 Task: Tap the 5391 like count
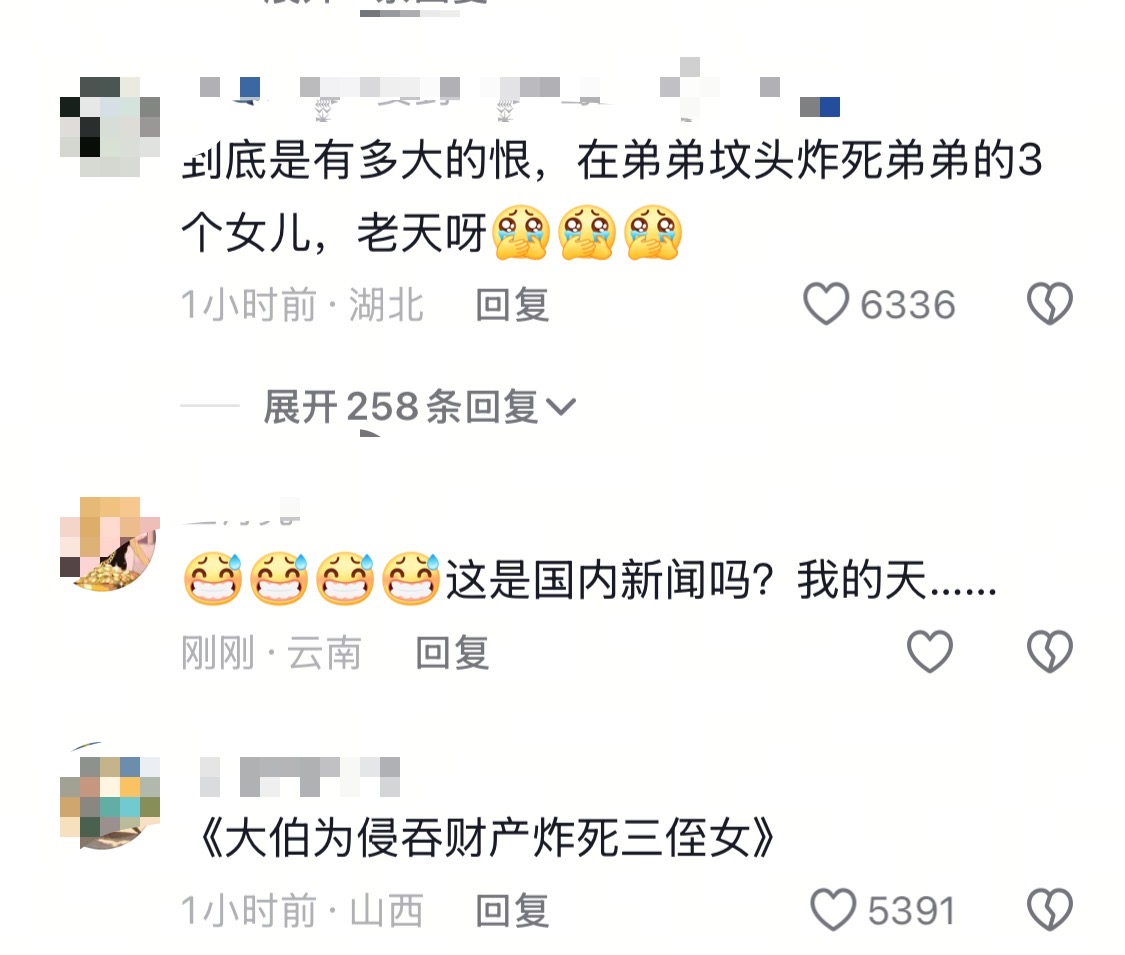tap(911, 911)
